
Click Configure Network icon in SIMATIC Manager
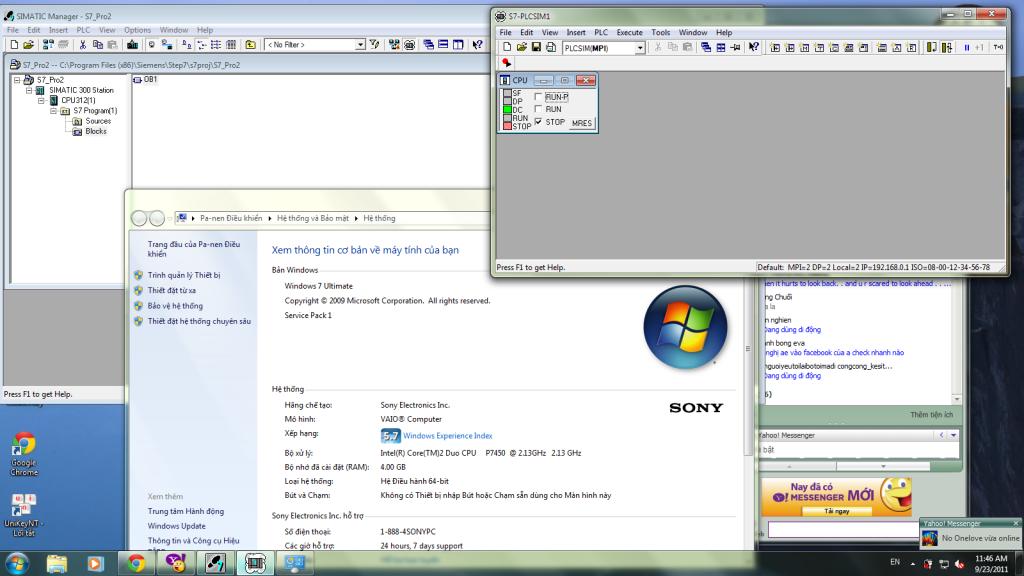click(x=394, y=44)
